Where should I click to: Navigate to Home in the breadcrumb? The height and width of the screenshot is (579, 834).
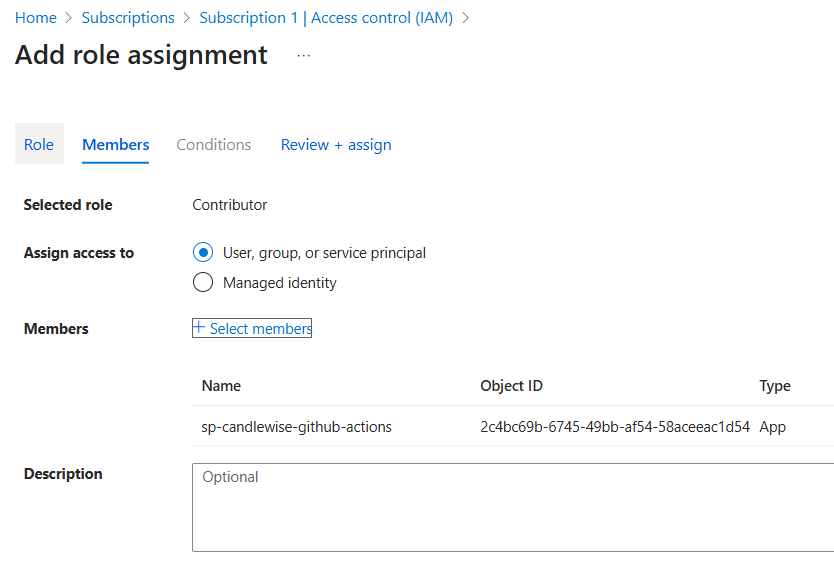point(36,18)
